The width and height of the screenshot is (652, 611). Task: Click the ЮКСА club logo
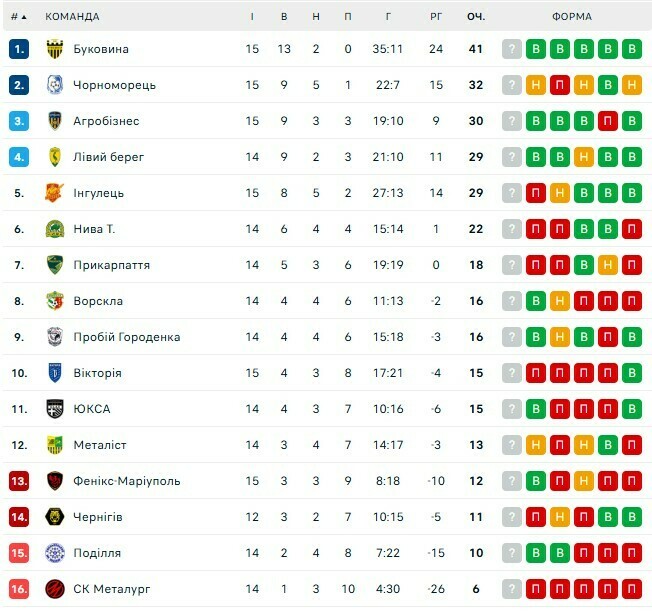[x=55, y=409]
